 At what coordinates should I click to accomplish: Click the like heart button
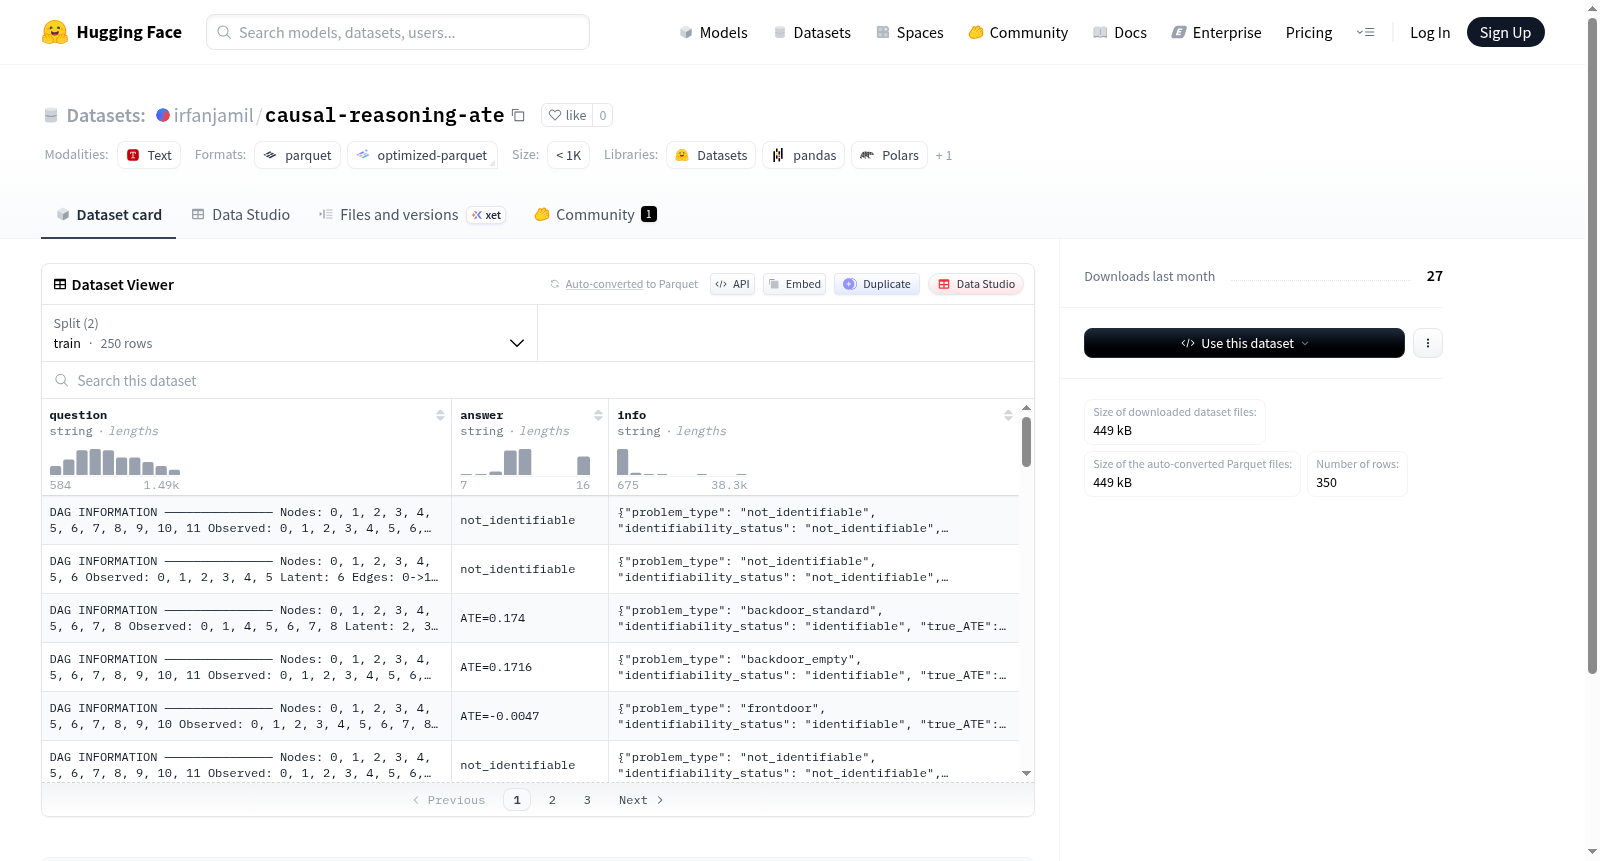pos(567,115)
